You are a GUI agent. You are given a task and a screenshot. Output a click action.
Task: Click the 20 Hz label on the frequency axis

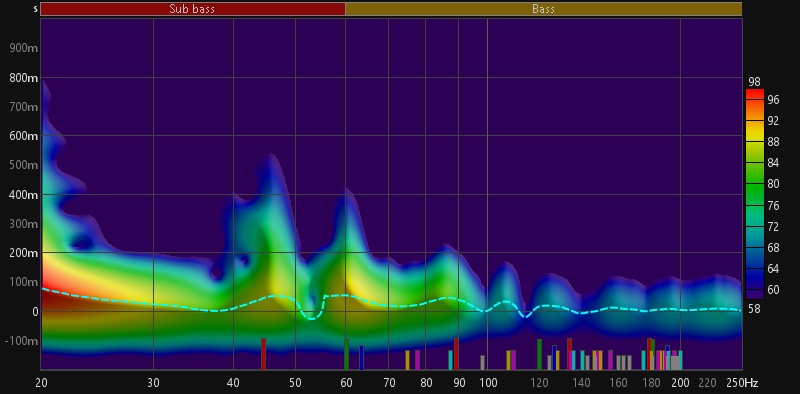(x=41, y=383)
